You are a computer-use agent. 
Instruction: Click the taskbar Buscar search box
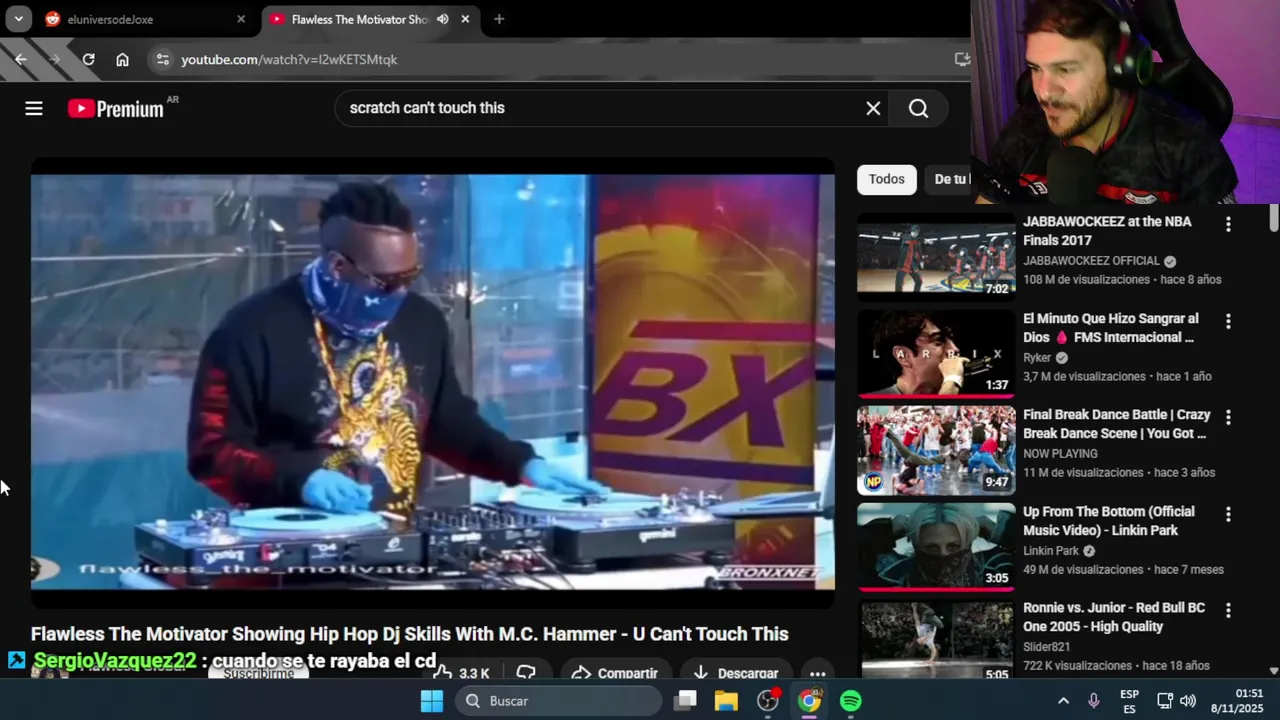tap(559, 701)
